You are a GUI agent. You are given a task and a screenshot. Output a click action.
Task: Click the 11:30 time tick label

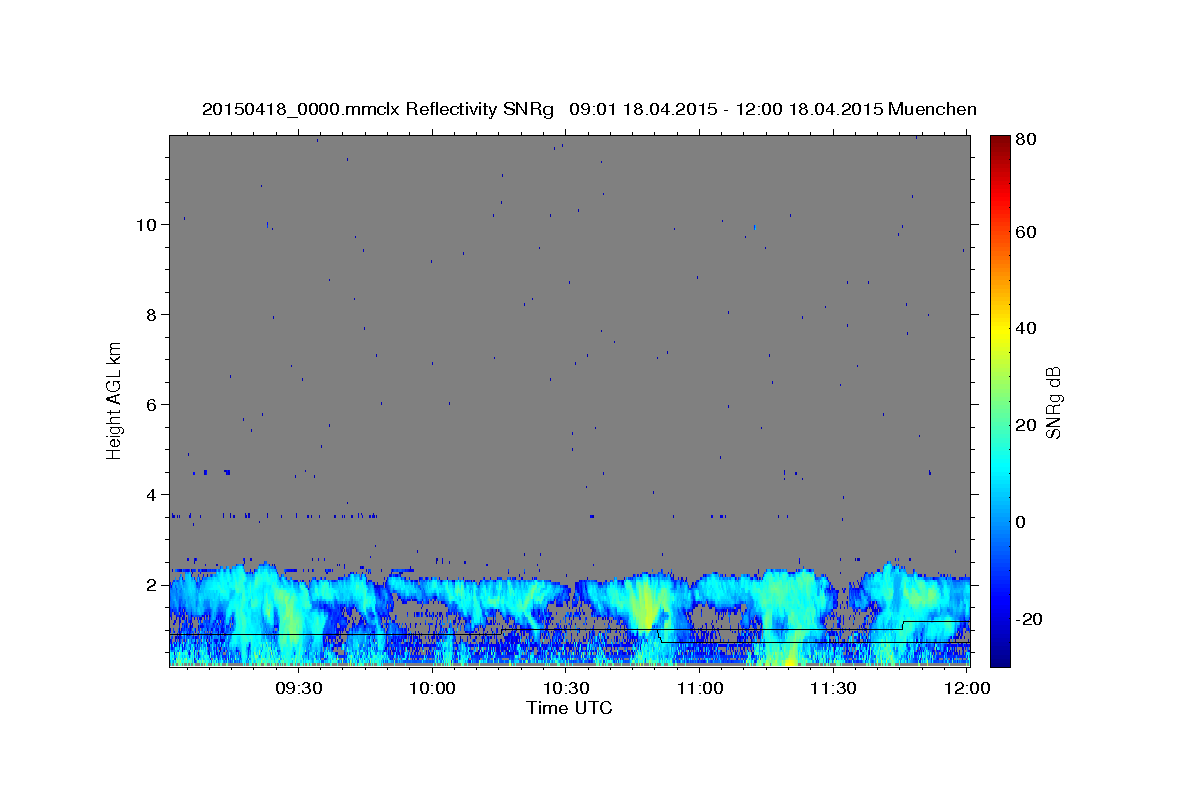833,689
